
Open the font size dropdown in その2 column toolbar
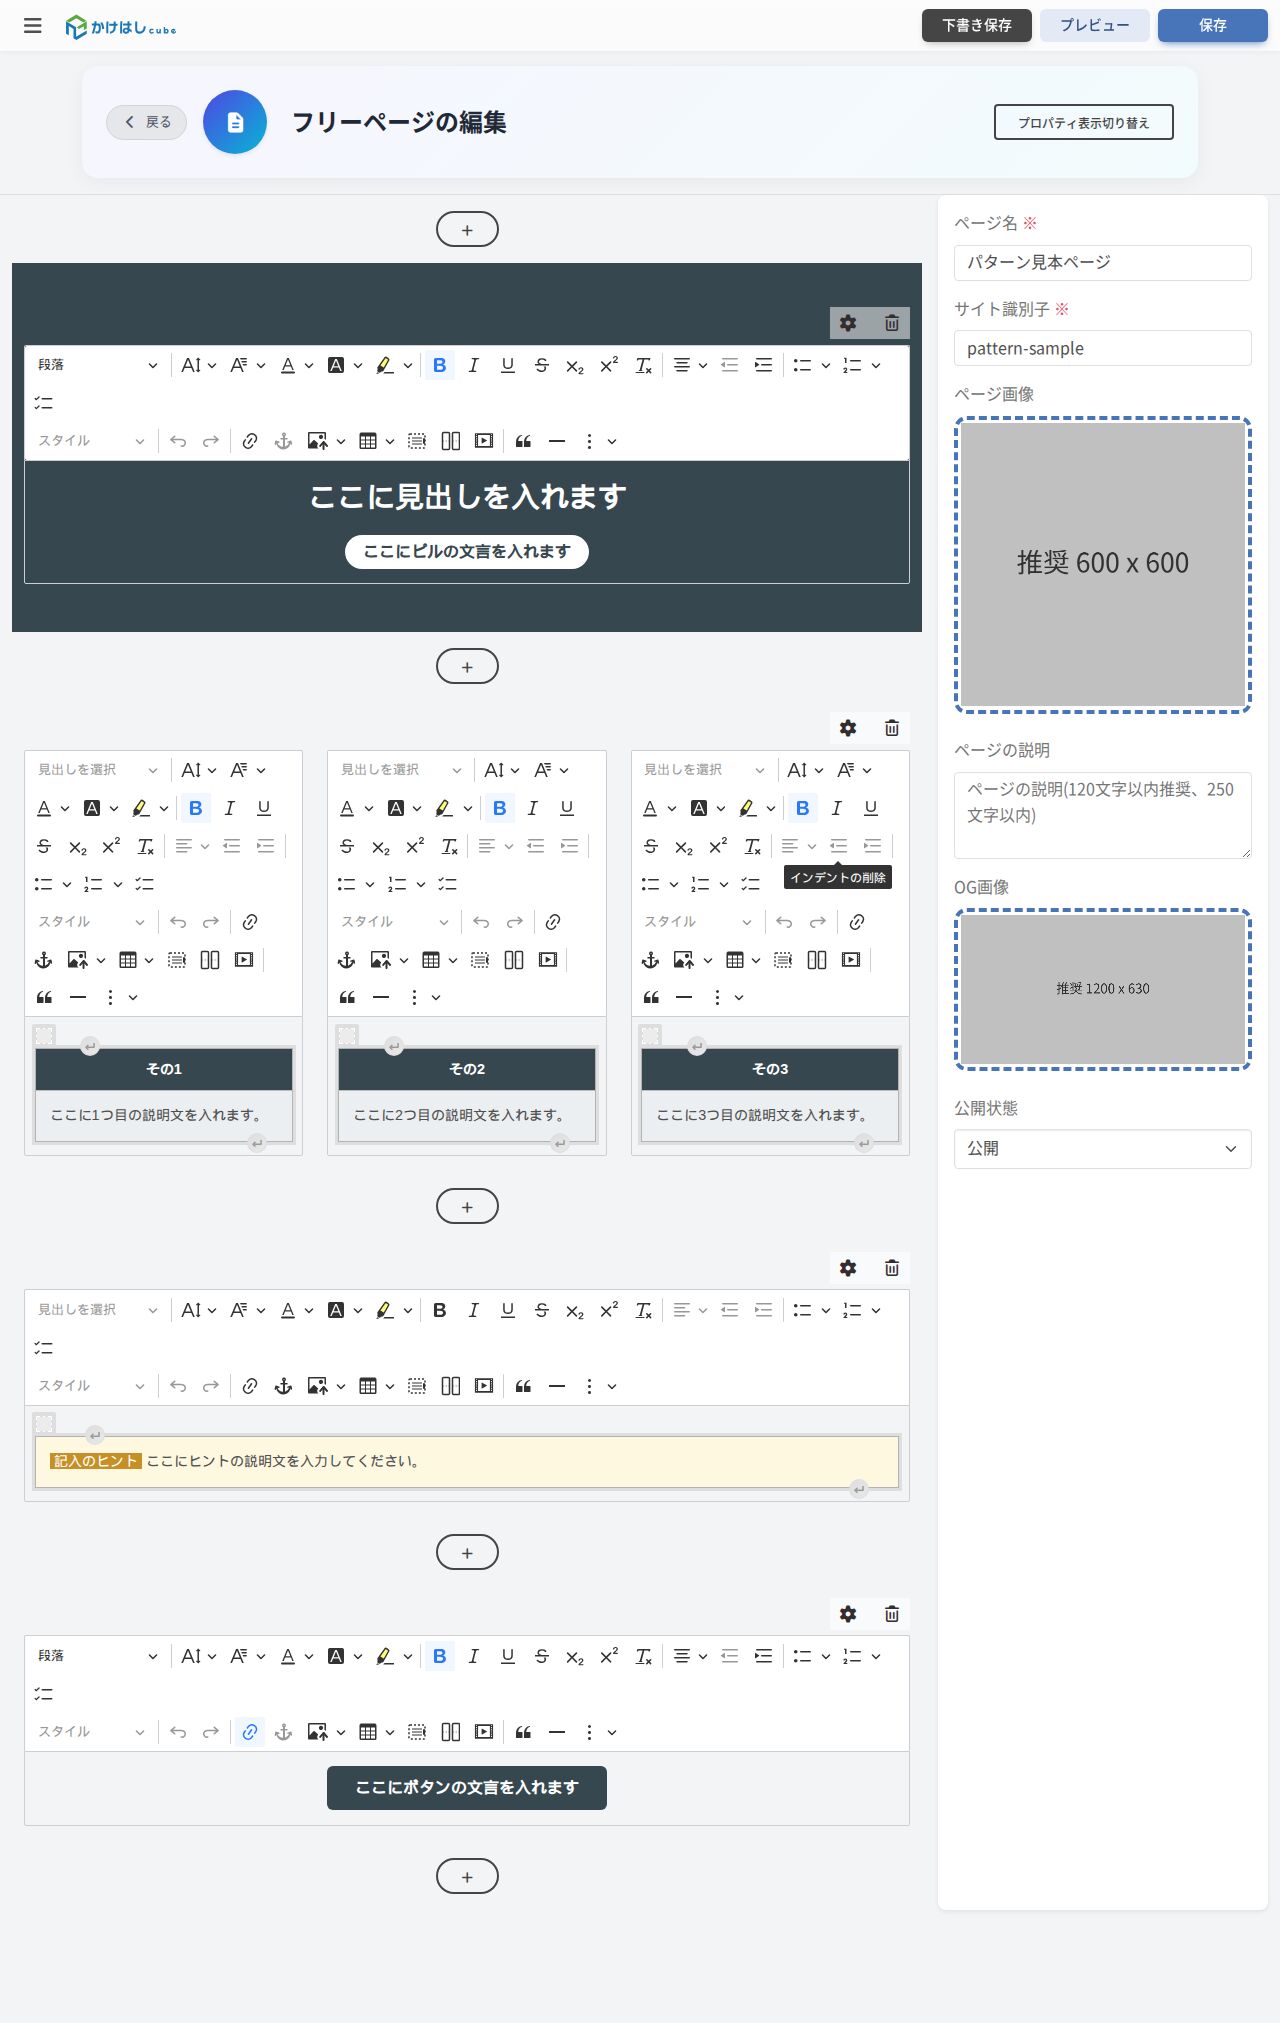[502, 770]
